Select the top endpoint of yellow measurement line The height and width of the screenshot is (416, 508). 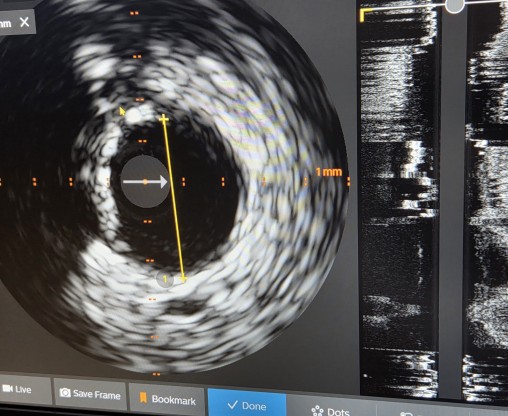[163, 119]
